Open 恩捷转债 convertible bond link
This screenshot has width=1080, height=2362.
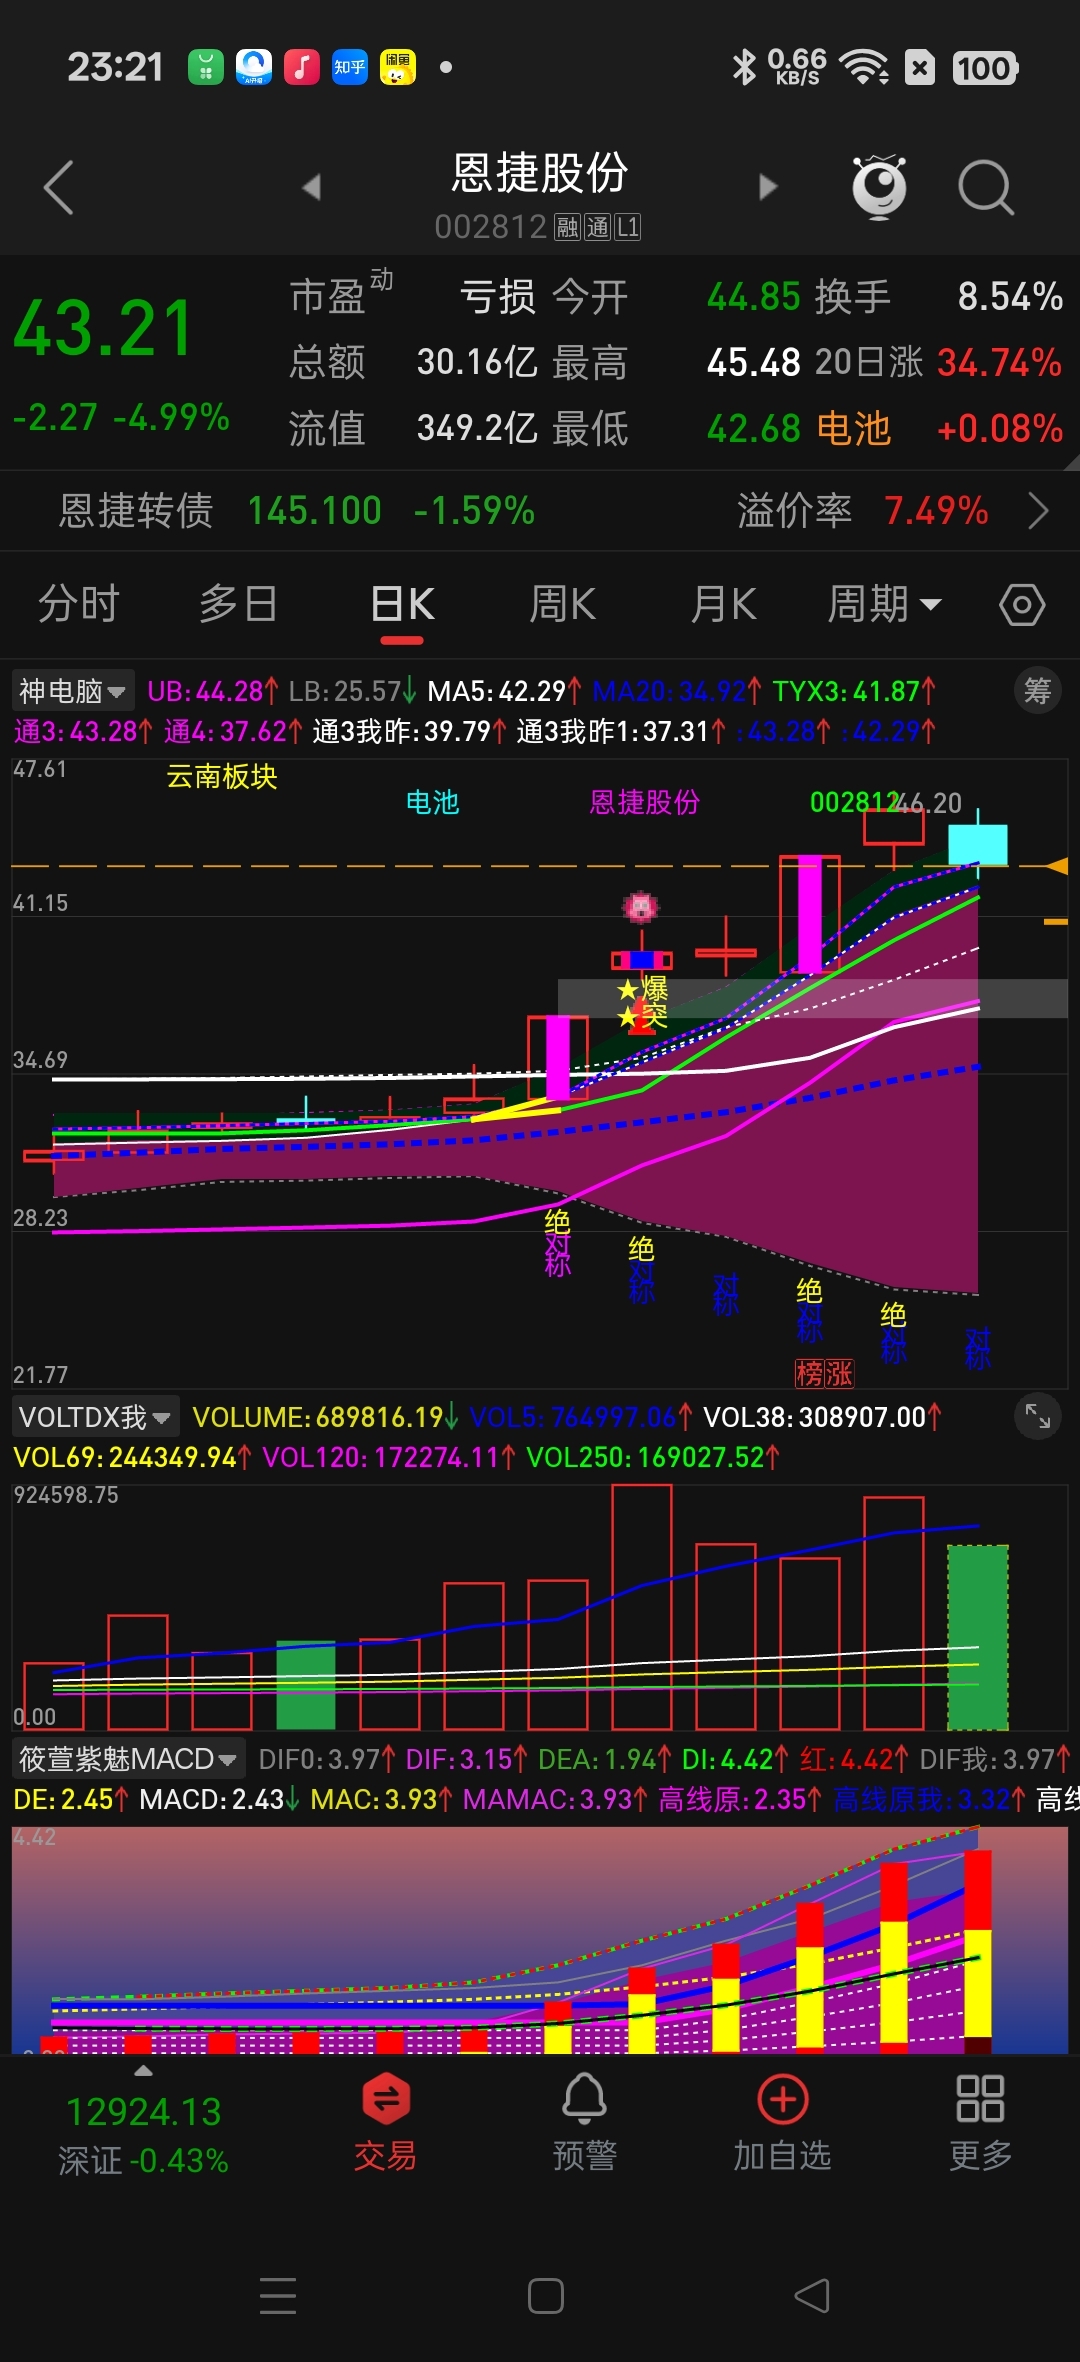pos(135,511)
